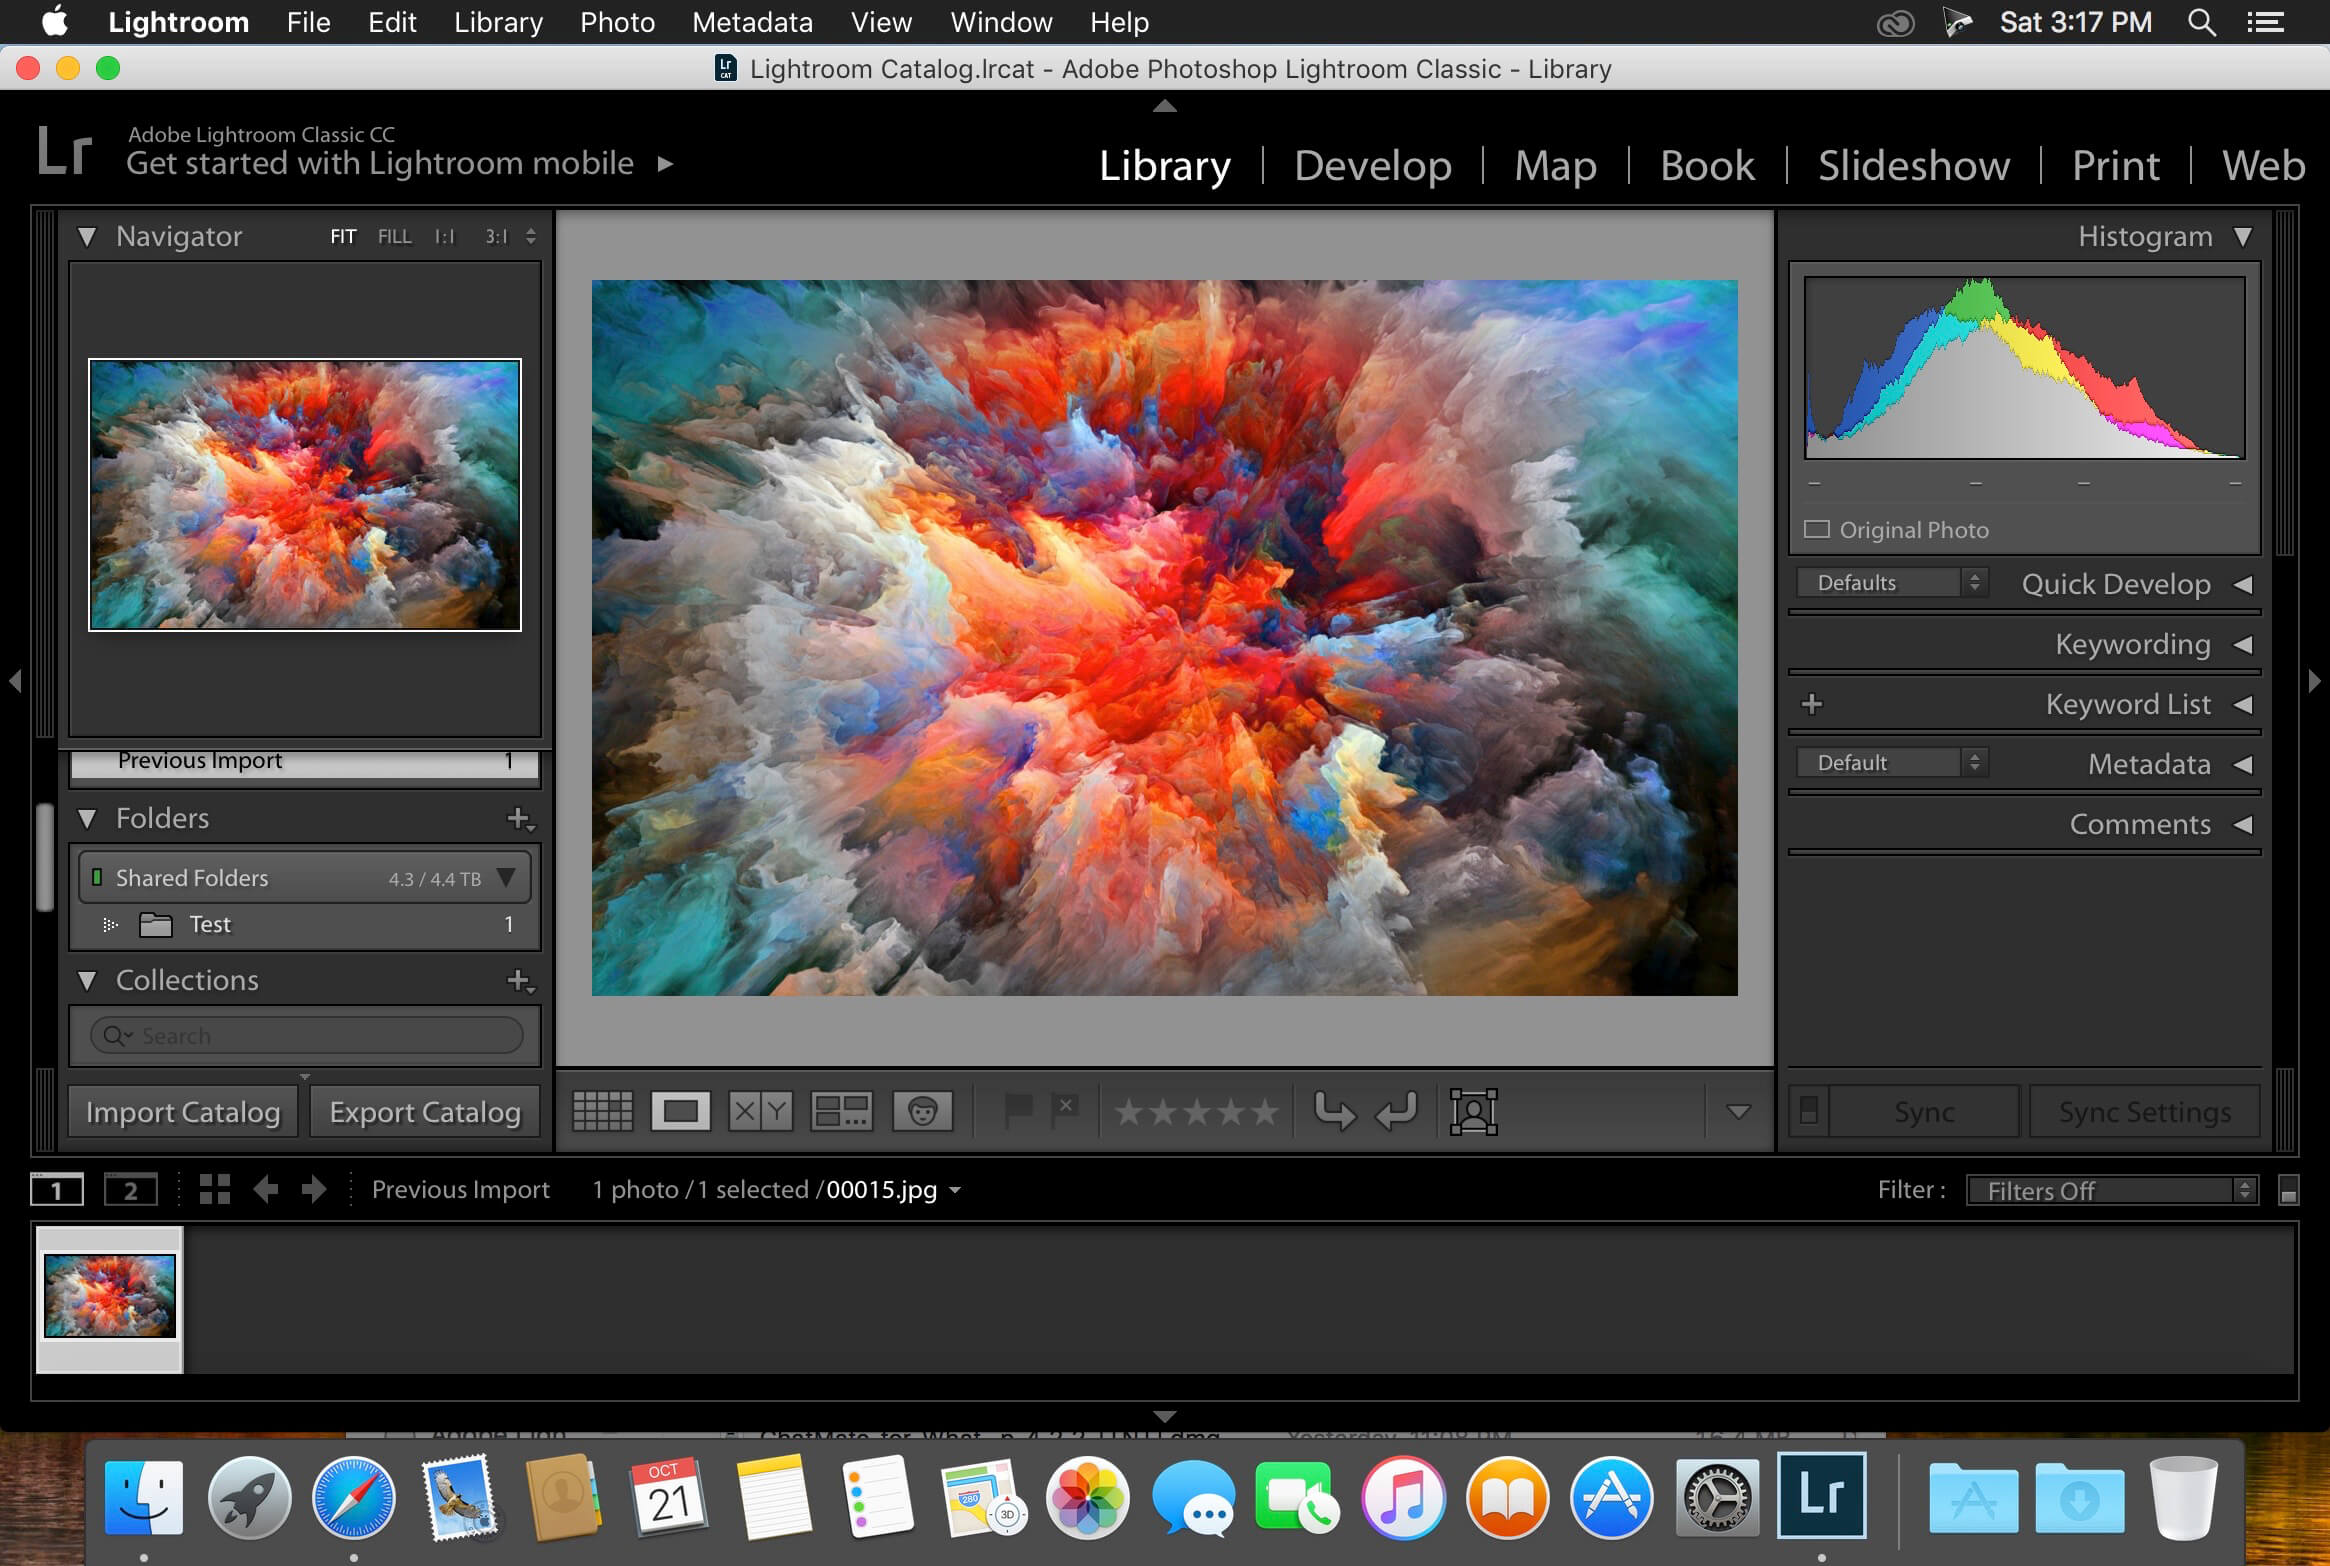Click the Import Catalog button

[182, 1108]
